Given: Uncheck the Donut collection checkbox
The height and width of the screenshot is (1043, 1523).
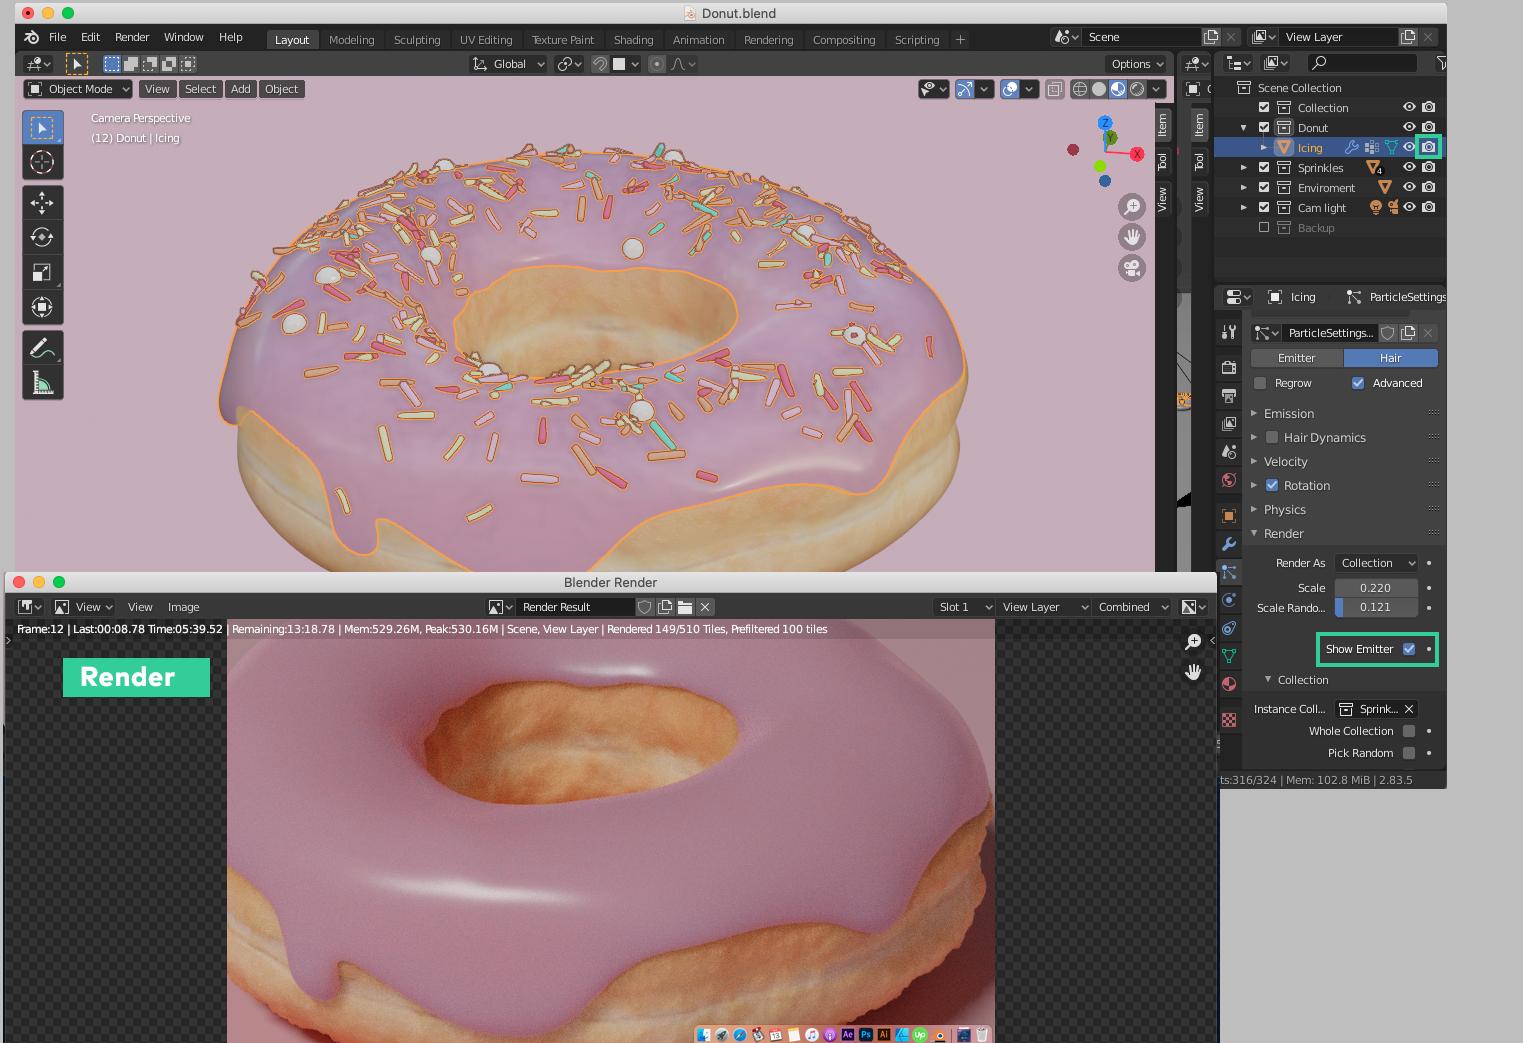Looking at the screenshot, I should click(1264, 127).
